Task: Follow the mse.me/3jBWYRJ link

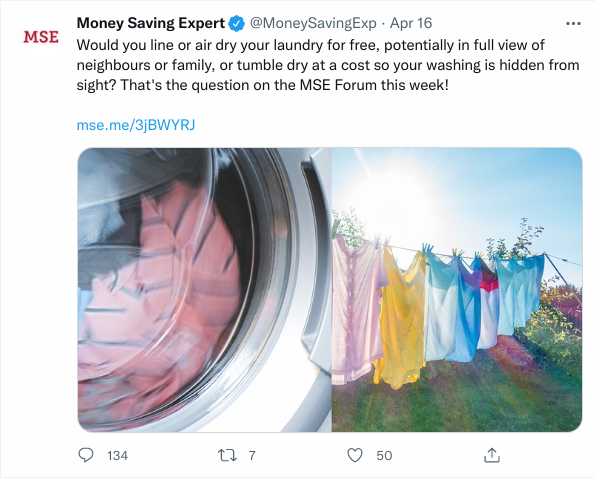Action: coord(136,125)
